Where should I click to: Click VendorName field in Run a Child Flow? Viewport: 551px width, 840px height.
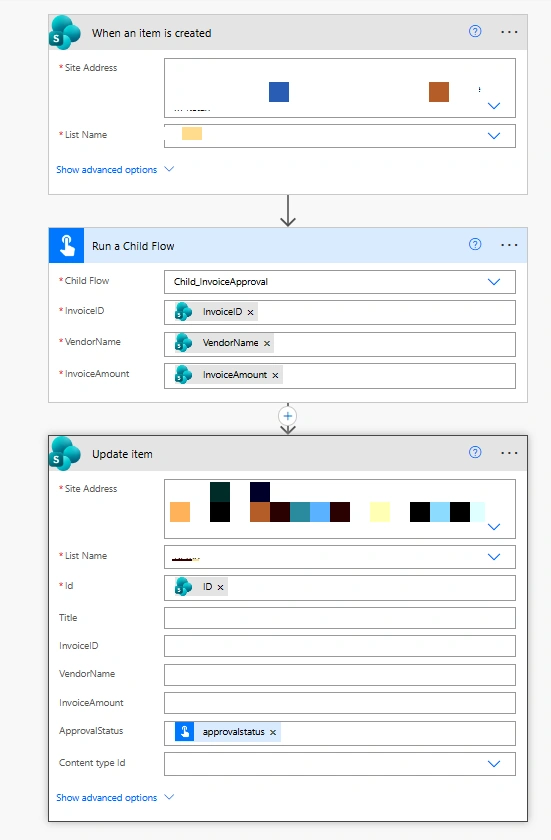click(x=339, y=344)
